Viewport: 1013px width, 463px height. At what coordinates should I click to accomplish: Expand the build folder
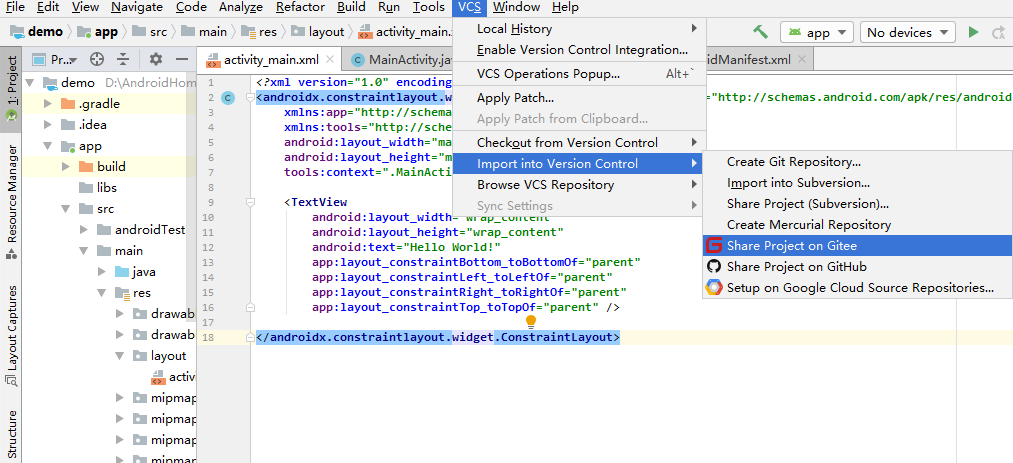[65, 167]
